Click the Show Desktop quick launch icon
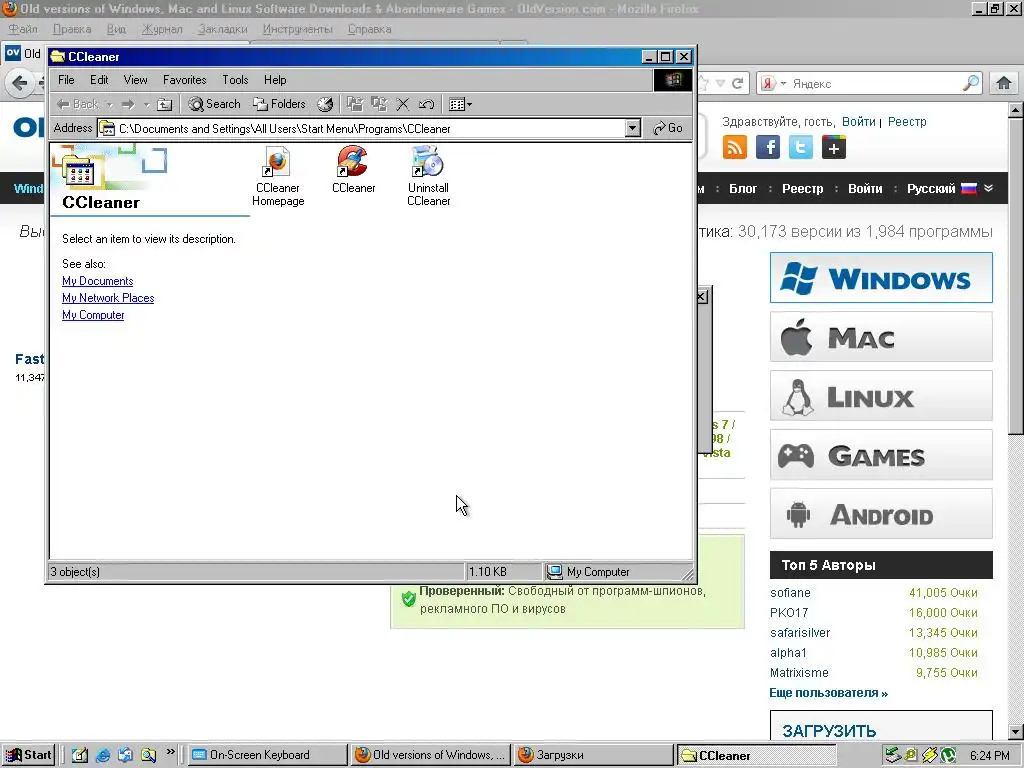 80,755
